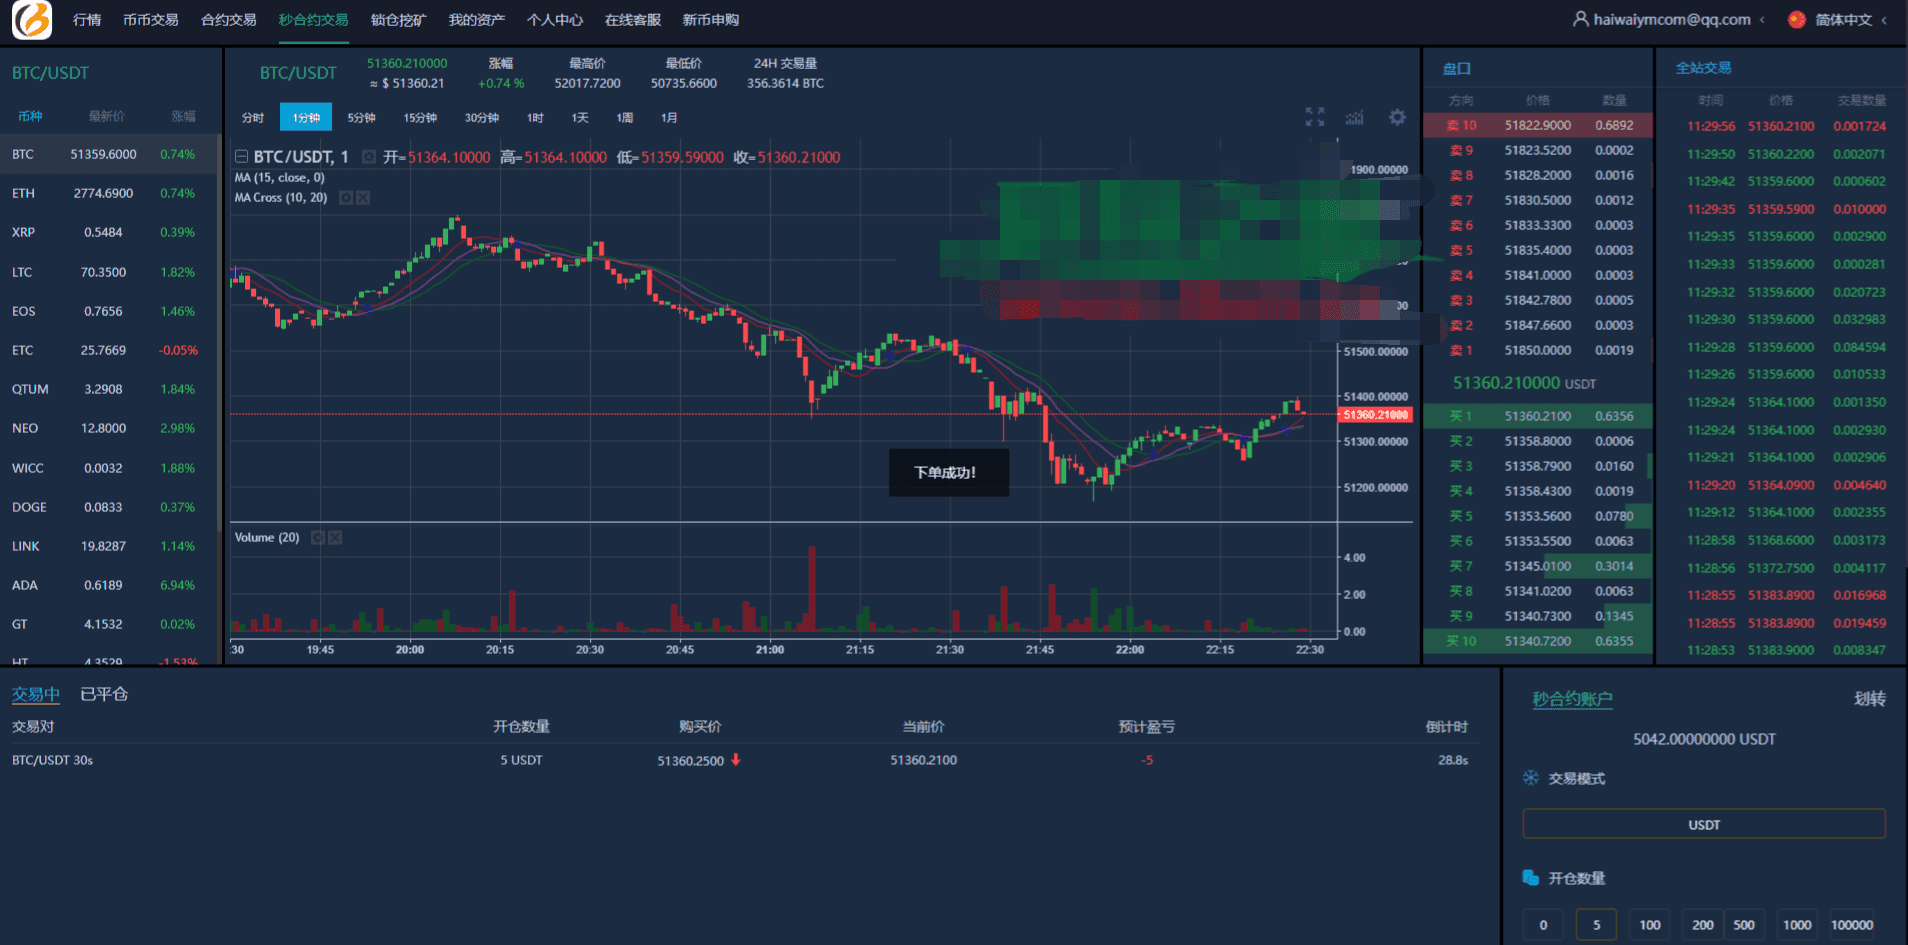Click the exchange logo icon
Screen dimensions: 1908x945
click(x=32, y=20)
